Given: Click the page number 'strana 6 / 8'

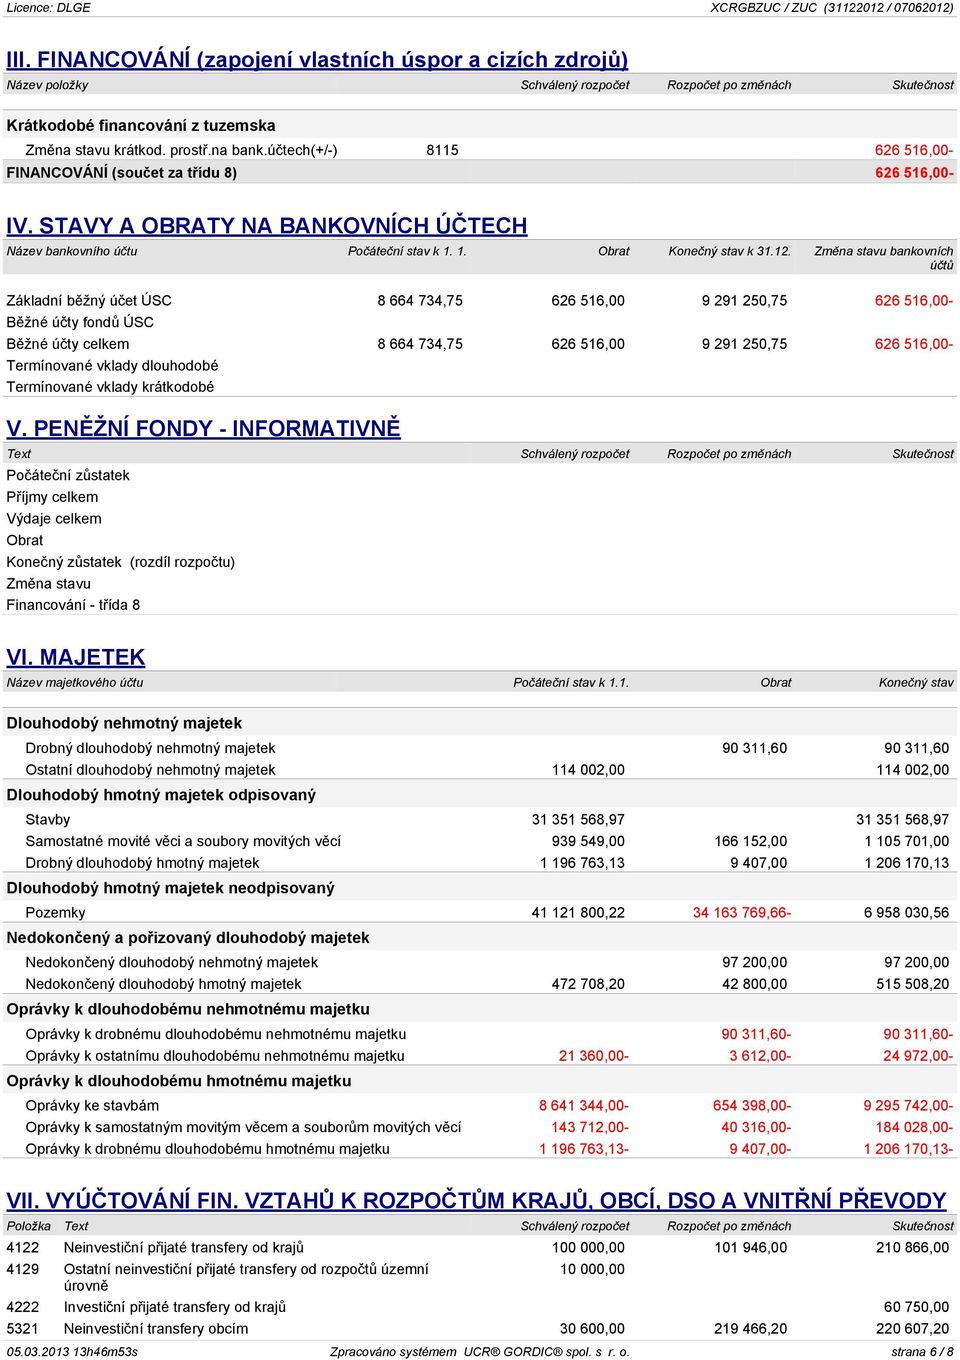Looking at the screenshot, I should click(x=922, y=1352).
